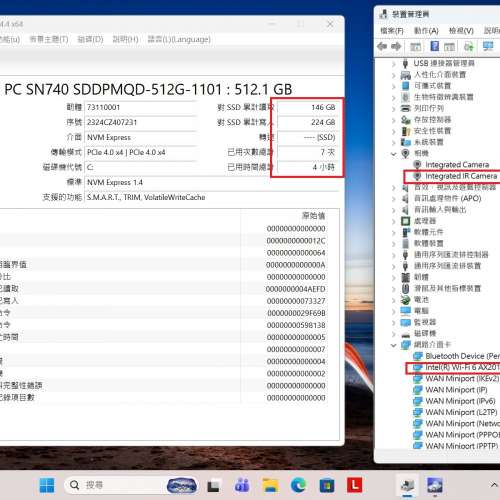This screenshot has height=500, width=500.
Task: Collapse the 網路介面卡 category
Action: tap(394, 345)
